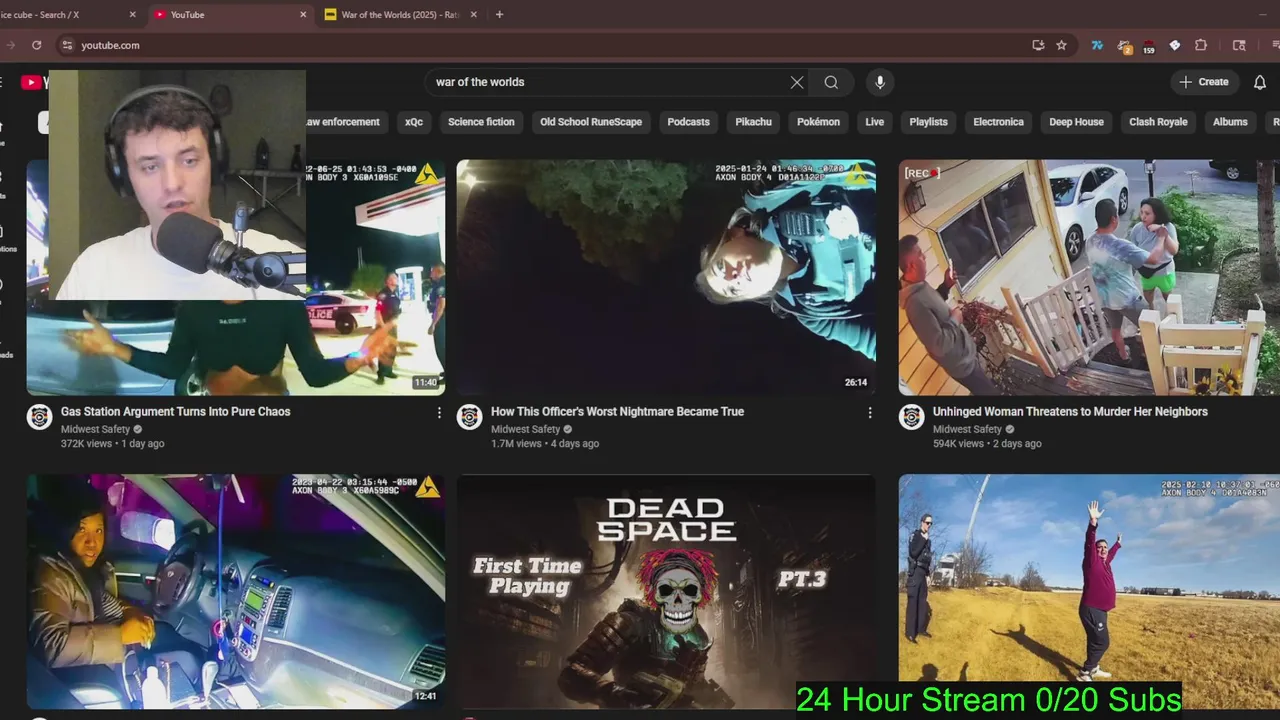Click title How This Officer's Worst Nightmare Became True

point(617,411)
